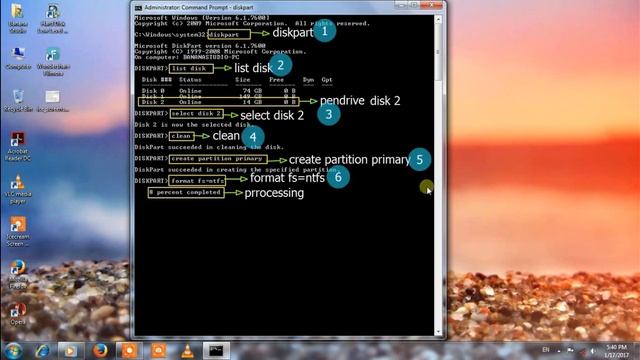Click the 'Disk 0 Online 74 GB' row
Viewport: 640px width, 360px height.
pos(218,91)
